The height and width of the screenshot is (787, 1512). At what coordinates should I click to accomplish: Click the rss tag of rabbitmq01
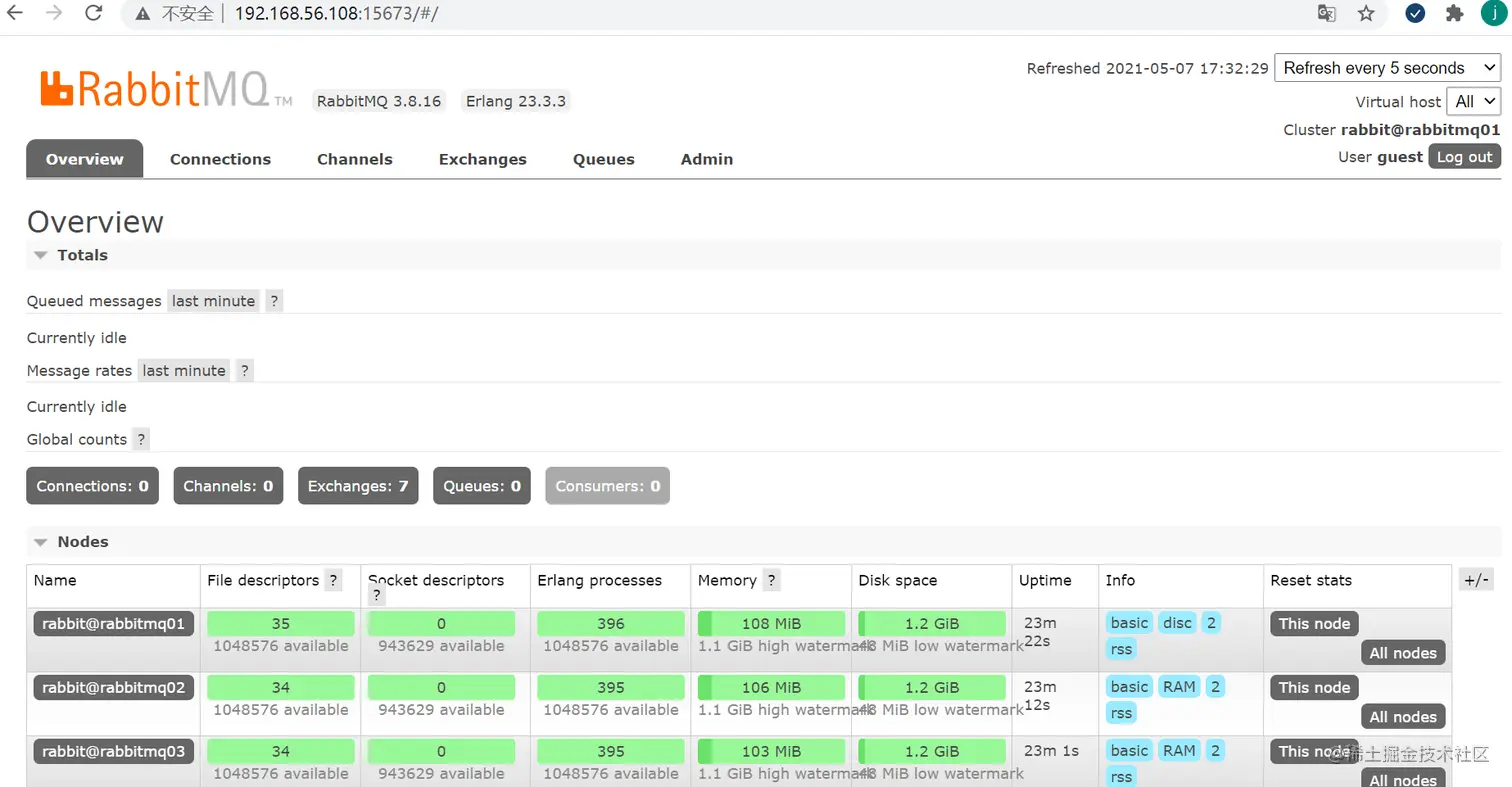(x=1121, y=649)
